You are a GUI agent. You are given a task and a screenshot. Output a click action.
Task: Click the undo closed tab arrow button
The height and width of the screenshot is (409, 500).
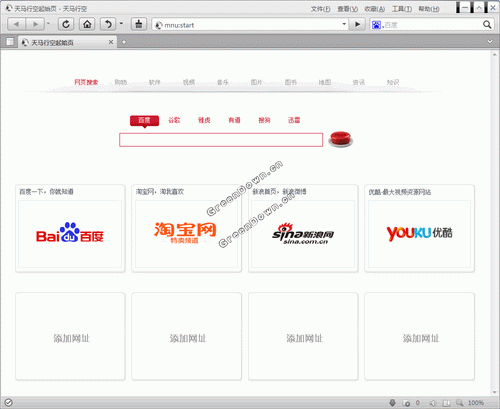(108, 24)
